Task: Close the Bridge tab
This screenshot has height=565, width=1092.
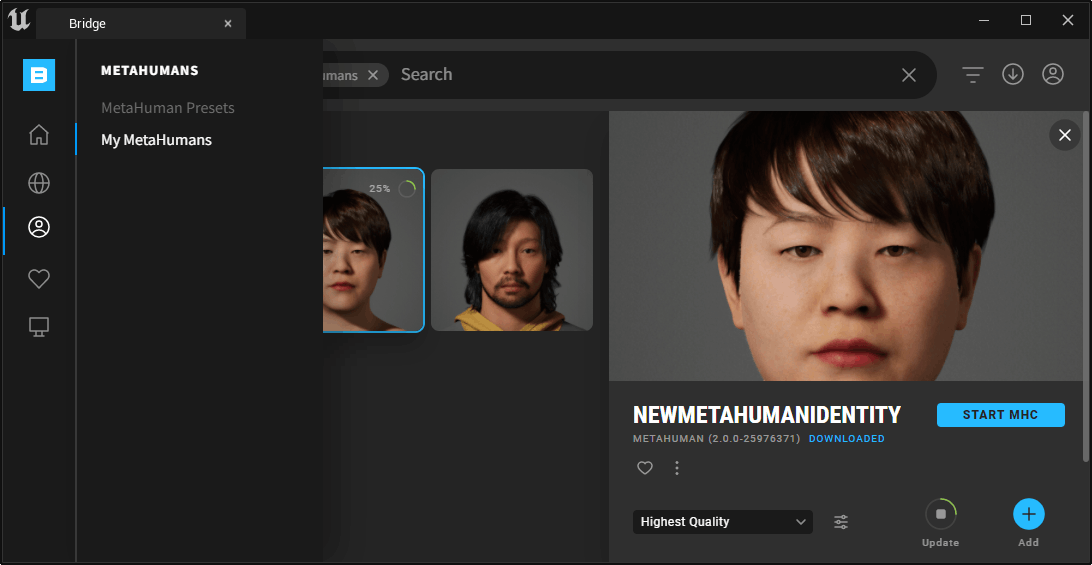Action: coord(228,24)
